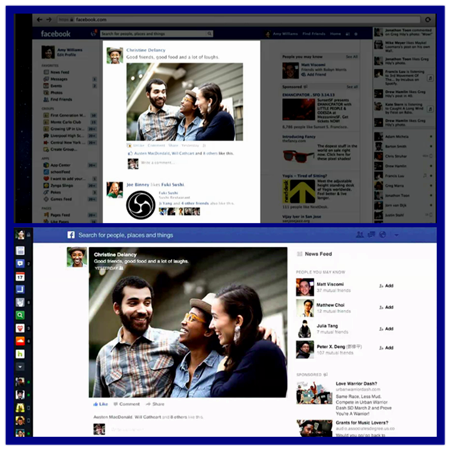
Task: Go to Home in the top navigation bar
Action: pyautogui.click(x=335, y=34)
